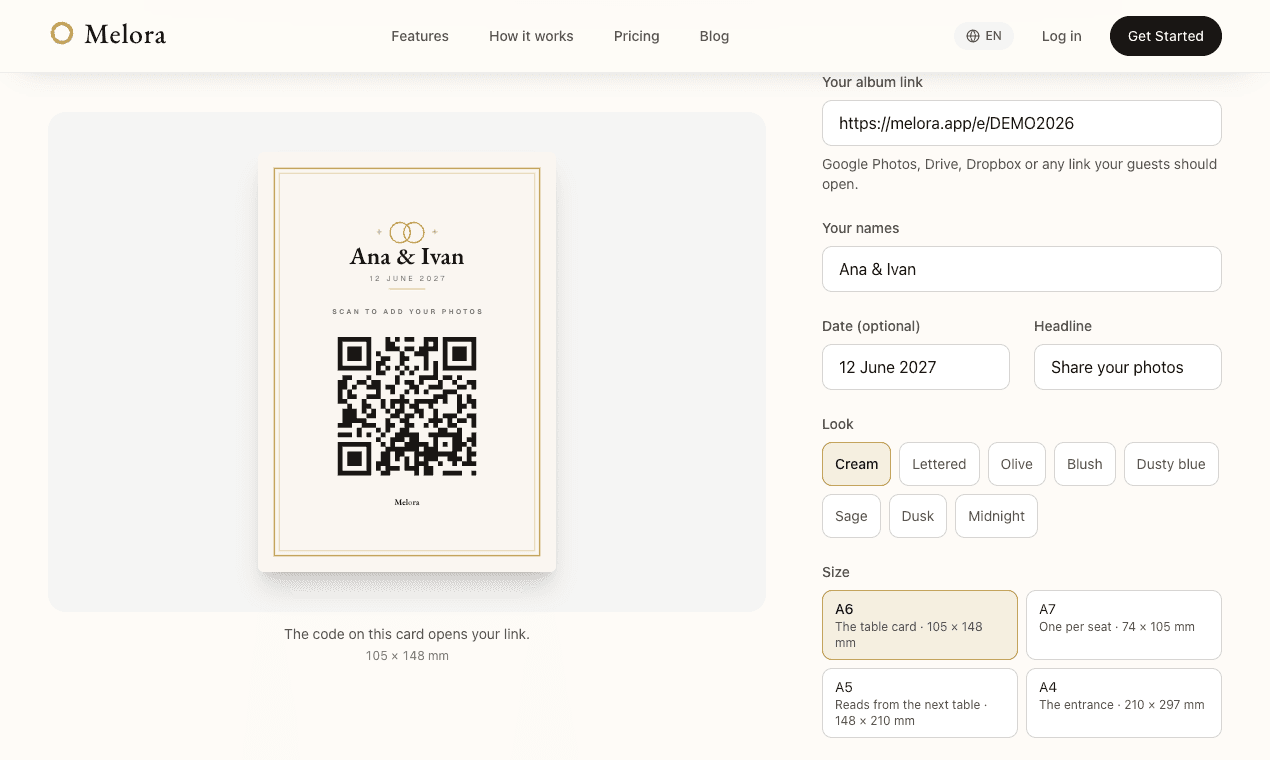The image size is (1270, 760).
Task: Click the small Melora footer mark on the card
Action: (x=407, y=502)
